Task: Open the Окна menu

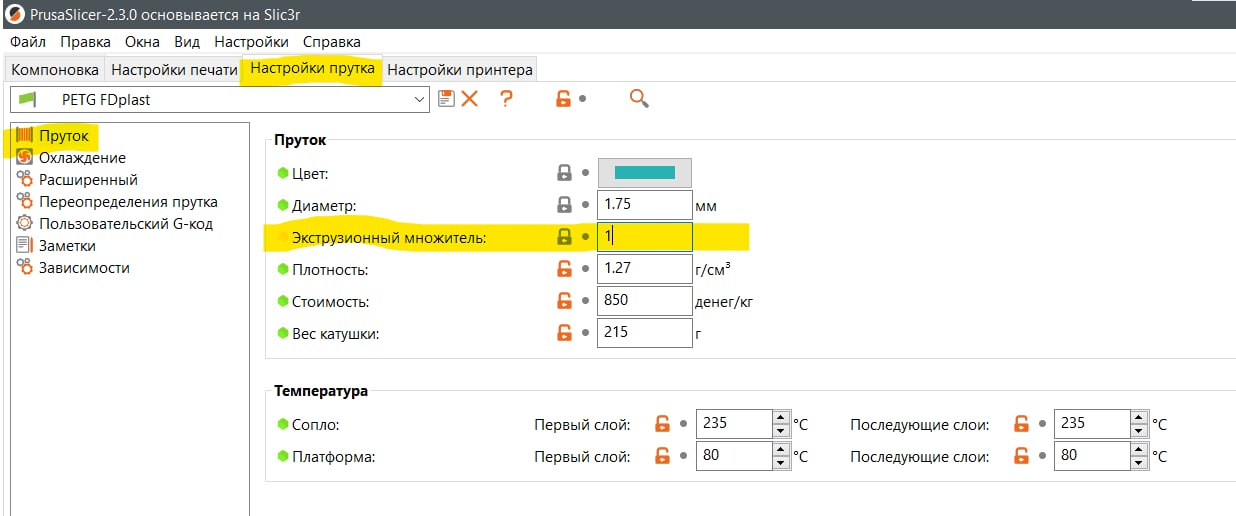Action: [144, 42]
